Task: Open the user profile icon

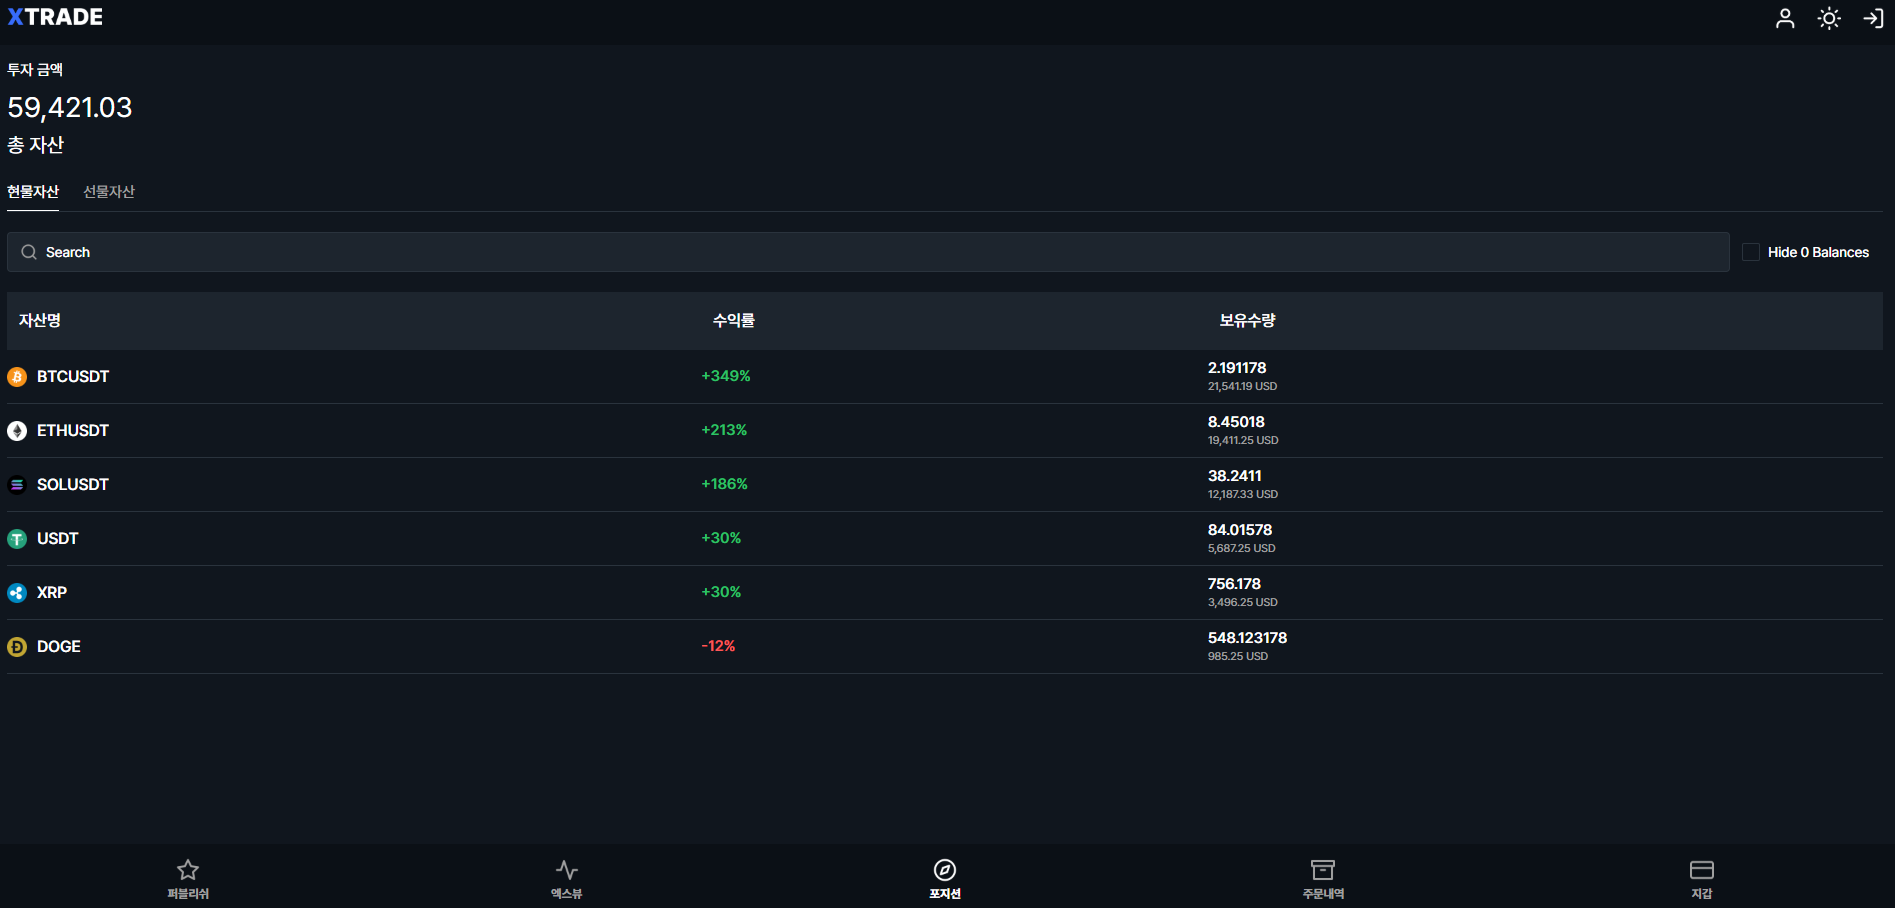Action: tap(1785, 18)
